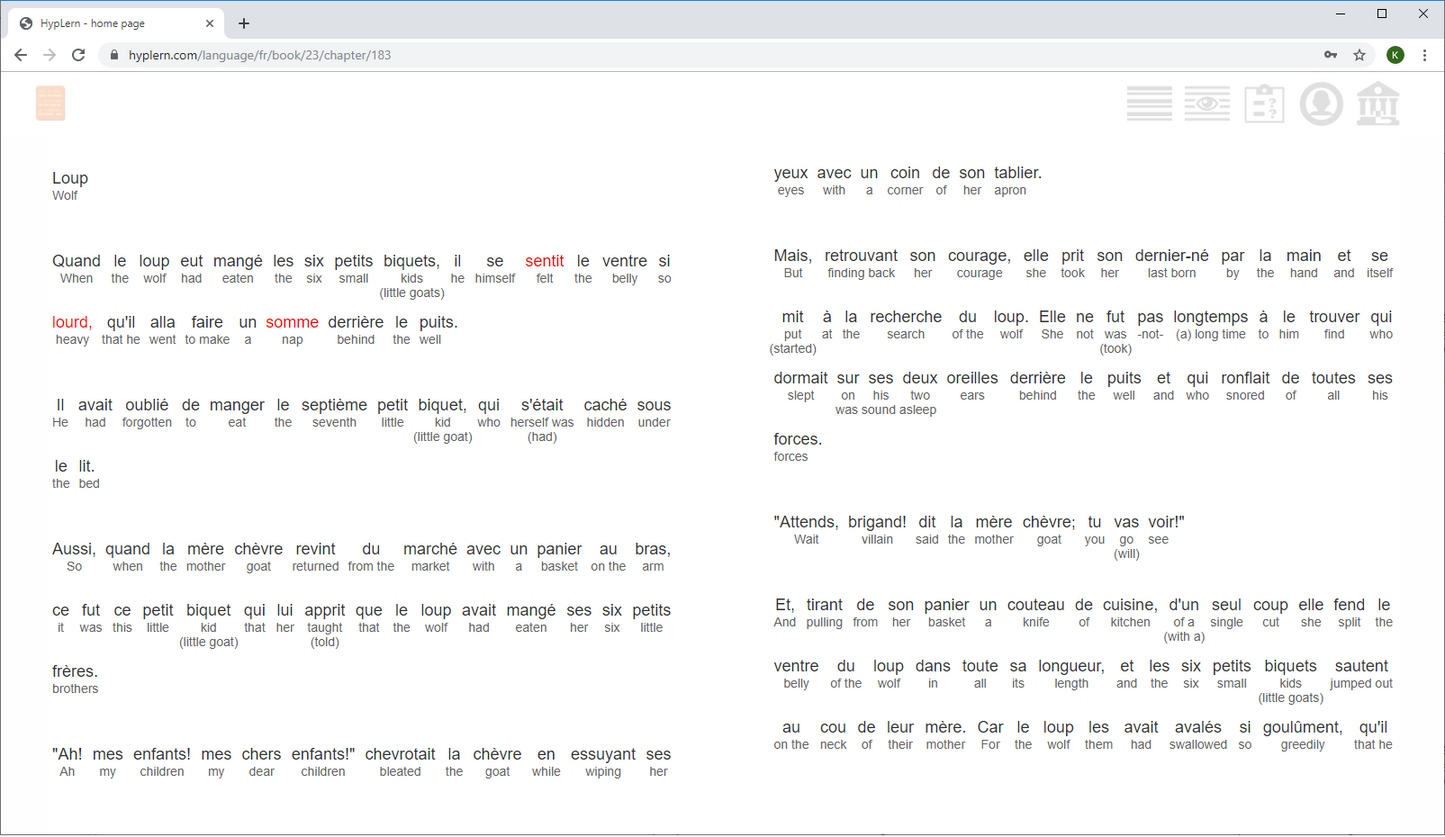Open the green K profile avatar
The height and width of the screenshot is (837, 1445).
pyautogui.click(x=1395, y=55)
